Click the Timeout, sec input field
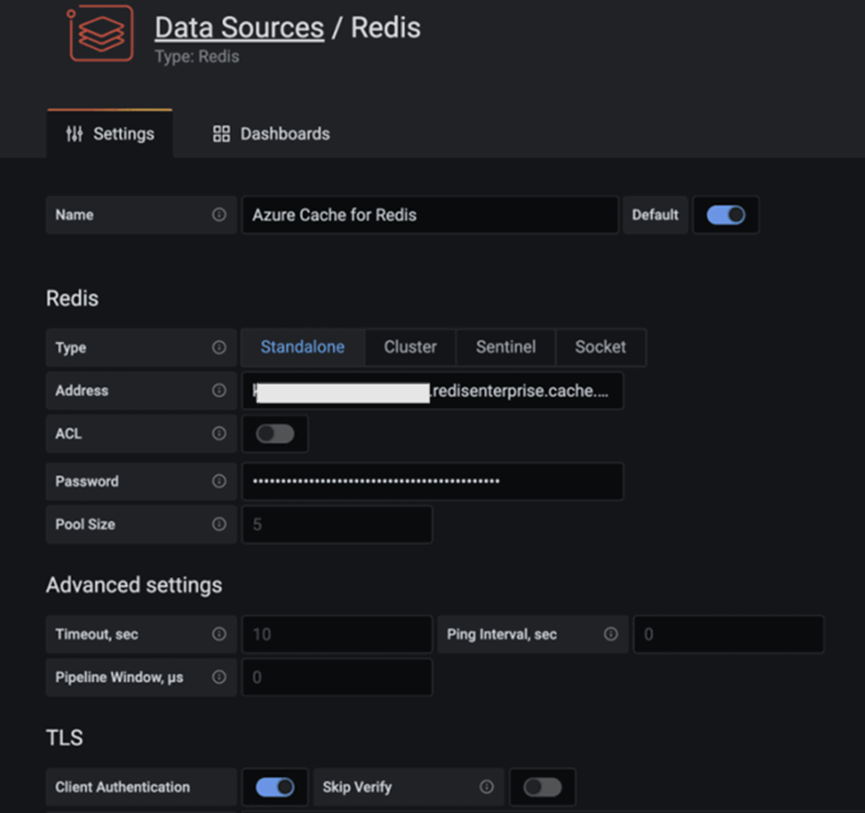 [x=337, y=634]
